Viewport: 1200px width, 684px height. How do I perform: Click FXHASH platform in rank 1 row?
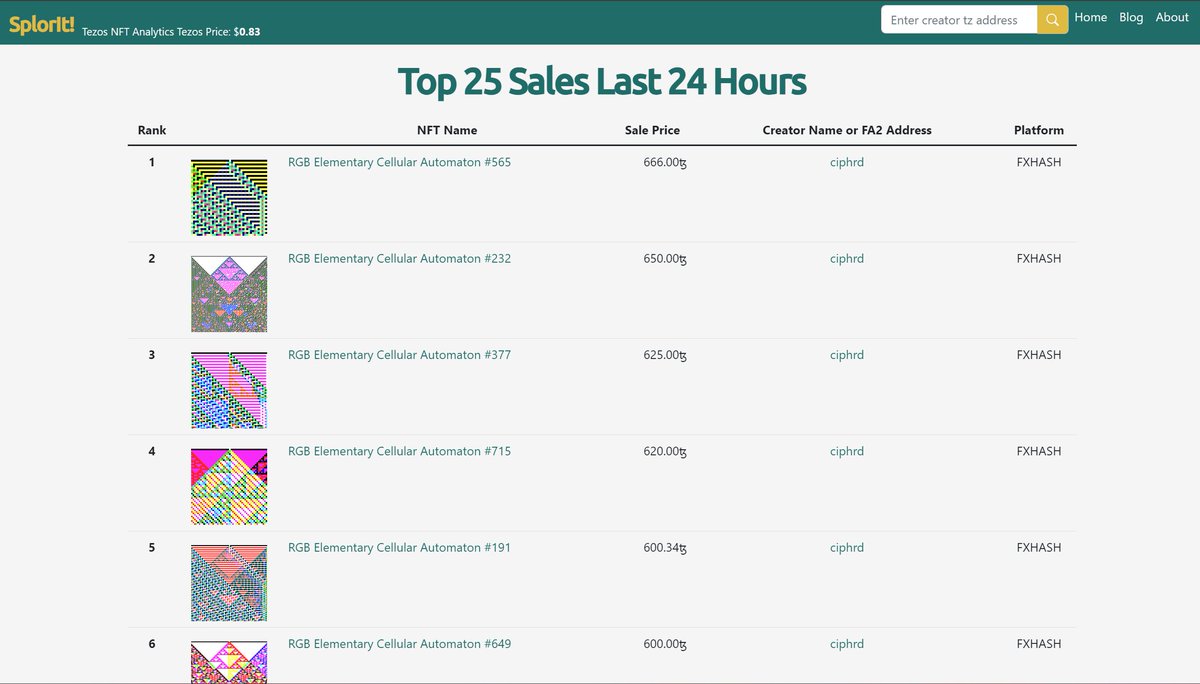click(1039, 162)
